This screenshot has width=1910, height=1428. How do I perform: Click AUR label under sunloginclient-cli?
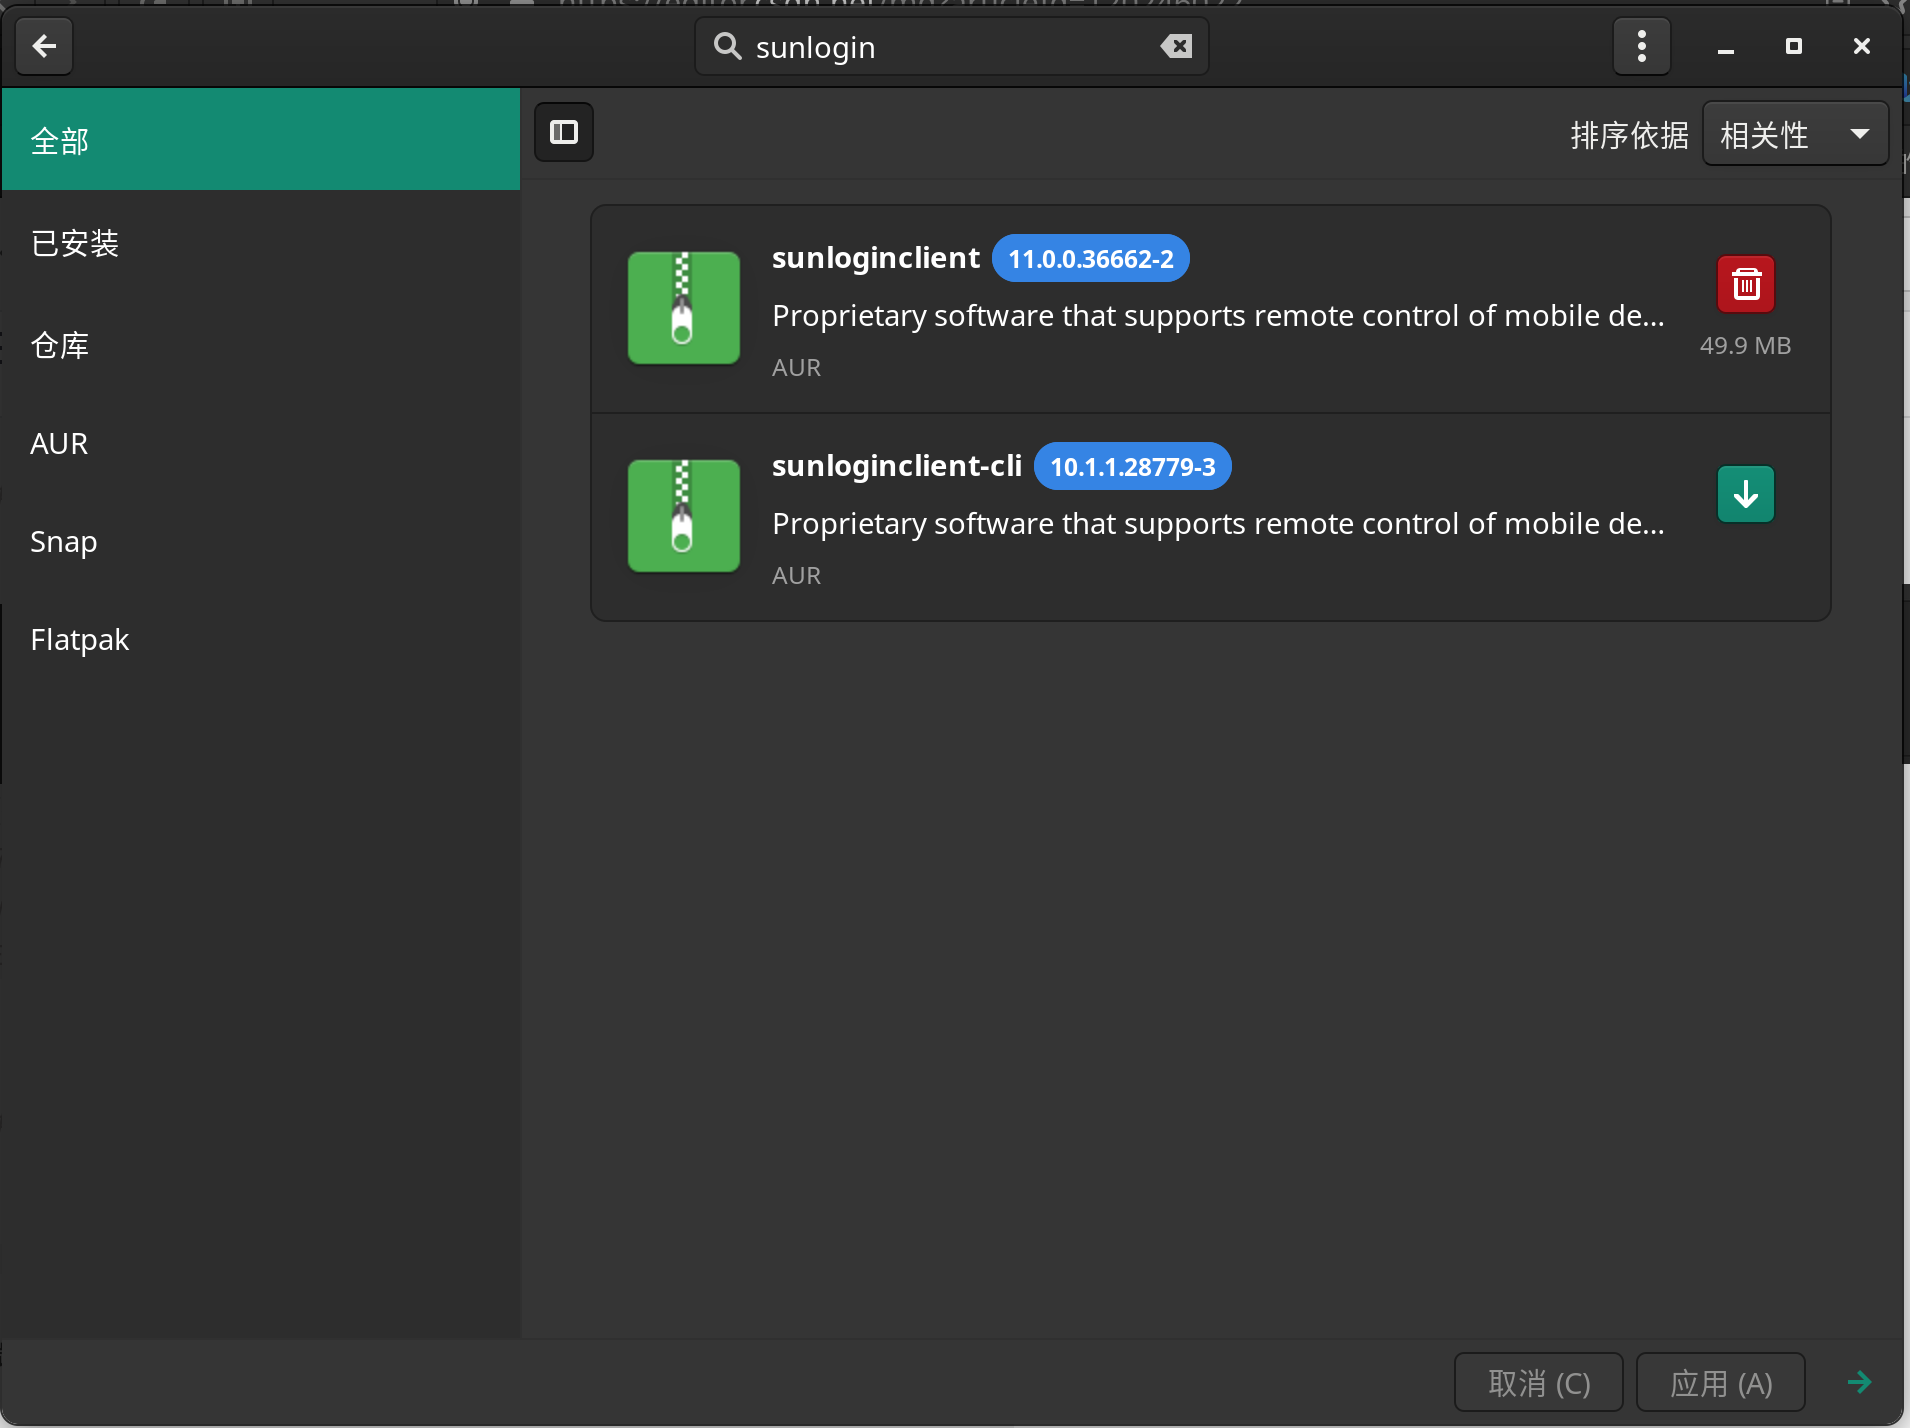point(797,576)
